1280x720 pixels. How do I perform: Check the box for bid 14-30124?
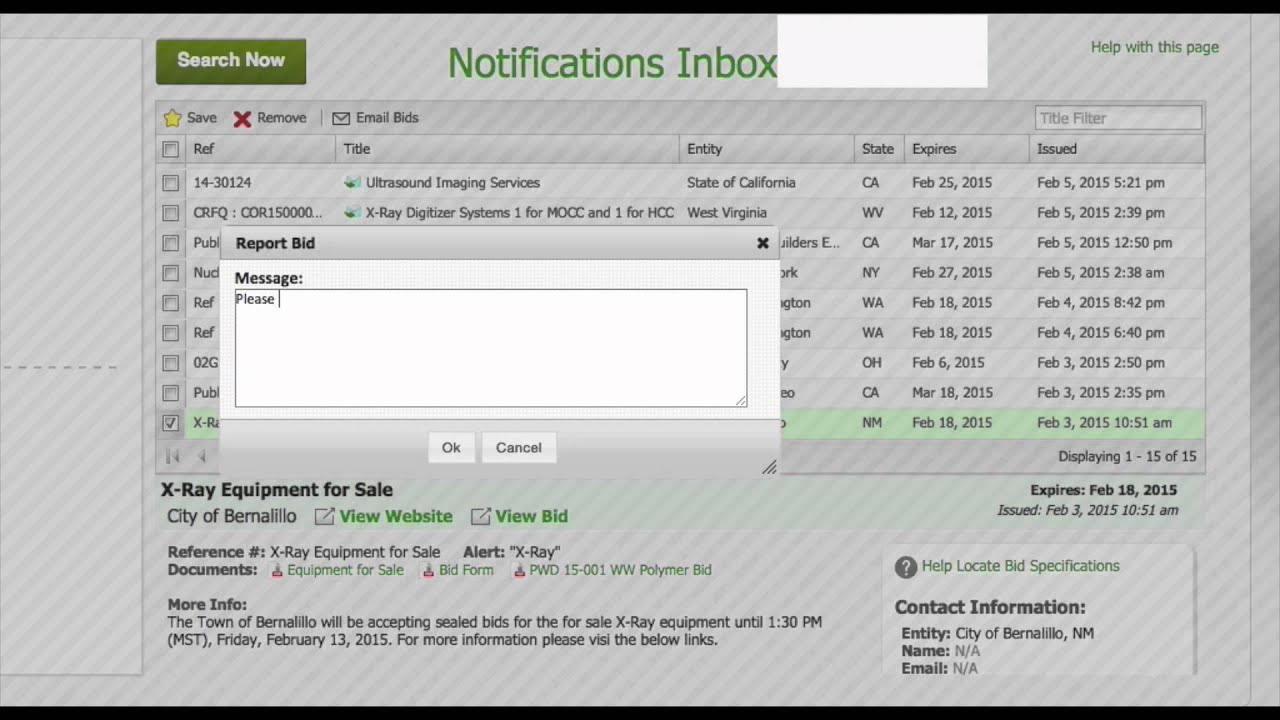click(170, 183)
